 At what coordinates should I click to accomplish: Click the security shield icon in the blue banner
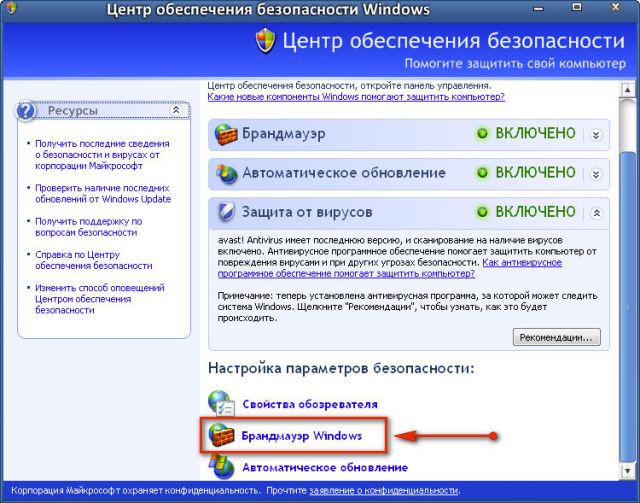coord(266,40)
